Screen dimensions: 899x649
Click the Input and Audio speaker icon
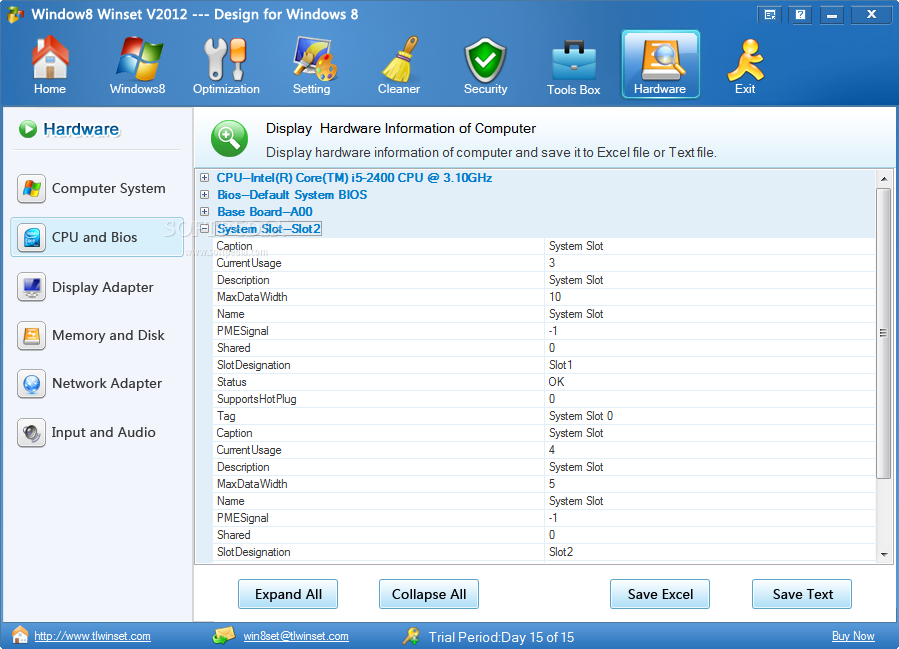tap(32, 432)
